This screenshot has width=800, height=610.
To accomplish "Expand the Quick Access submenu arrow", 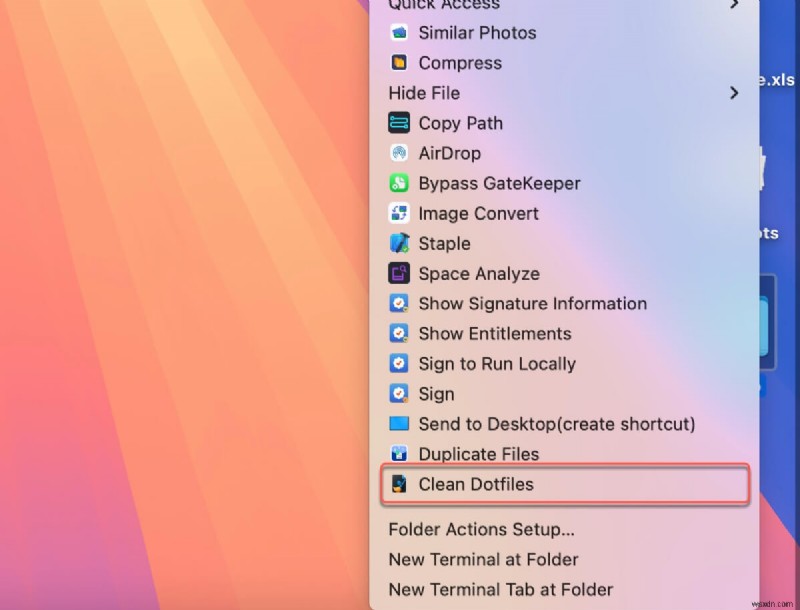I will click(x=734, y=4).
